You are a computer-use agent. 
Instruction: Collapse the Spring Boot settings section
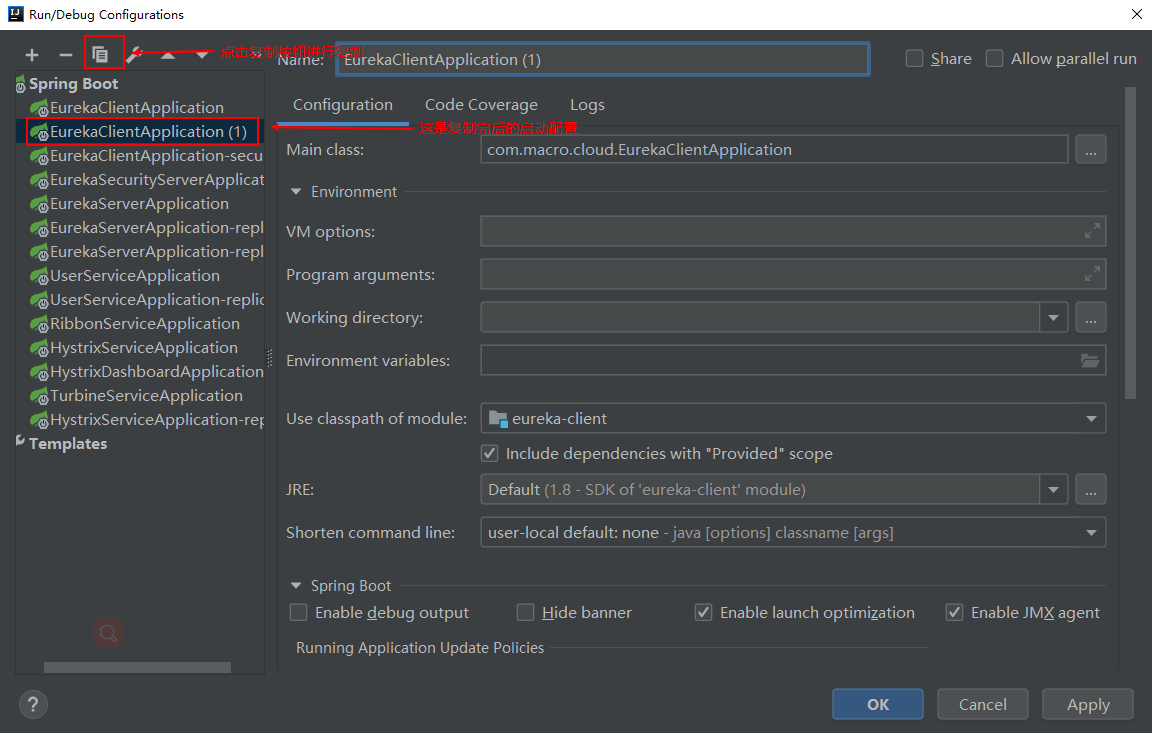(296, 586)
